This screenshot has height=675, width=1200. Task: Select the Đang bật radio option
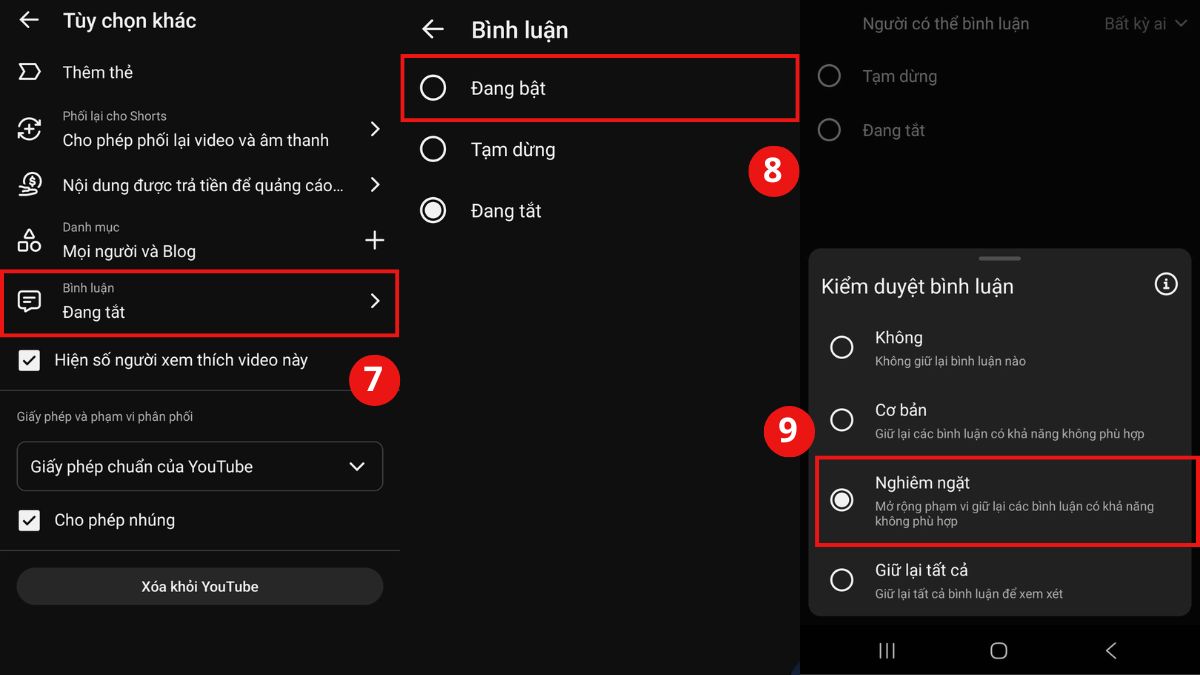coord(433,87)
